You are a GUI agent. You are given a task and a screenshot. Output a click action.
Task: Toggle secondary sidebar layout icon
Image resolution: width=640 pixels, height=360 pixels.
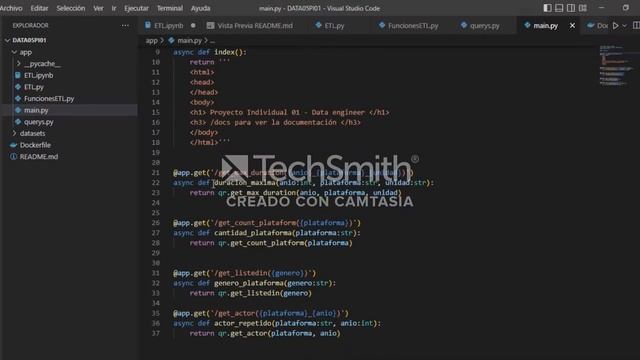click(571, 8)
